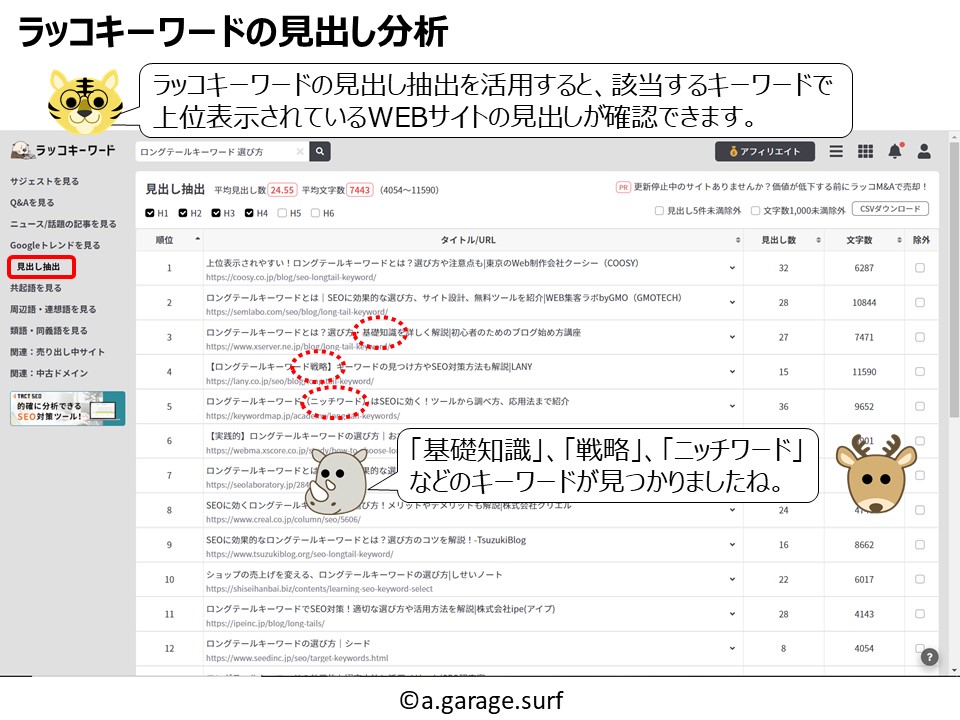This screenshot has width=960, height=720.
Task: Open サジェストを見る in sidebar
Action: point(44,181)
